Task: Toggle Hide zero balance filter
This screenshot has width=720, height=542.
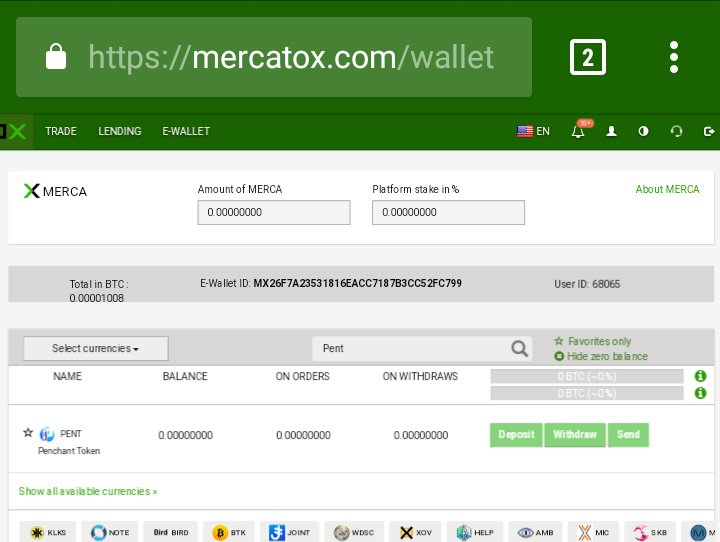Action: pyautogui.click(x=601, y=356)
